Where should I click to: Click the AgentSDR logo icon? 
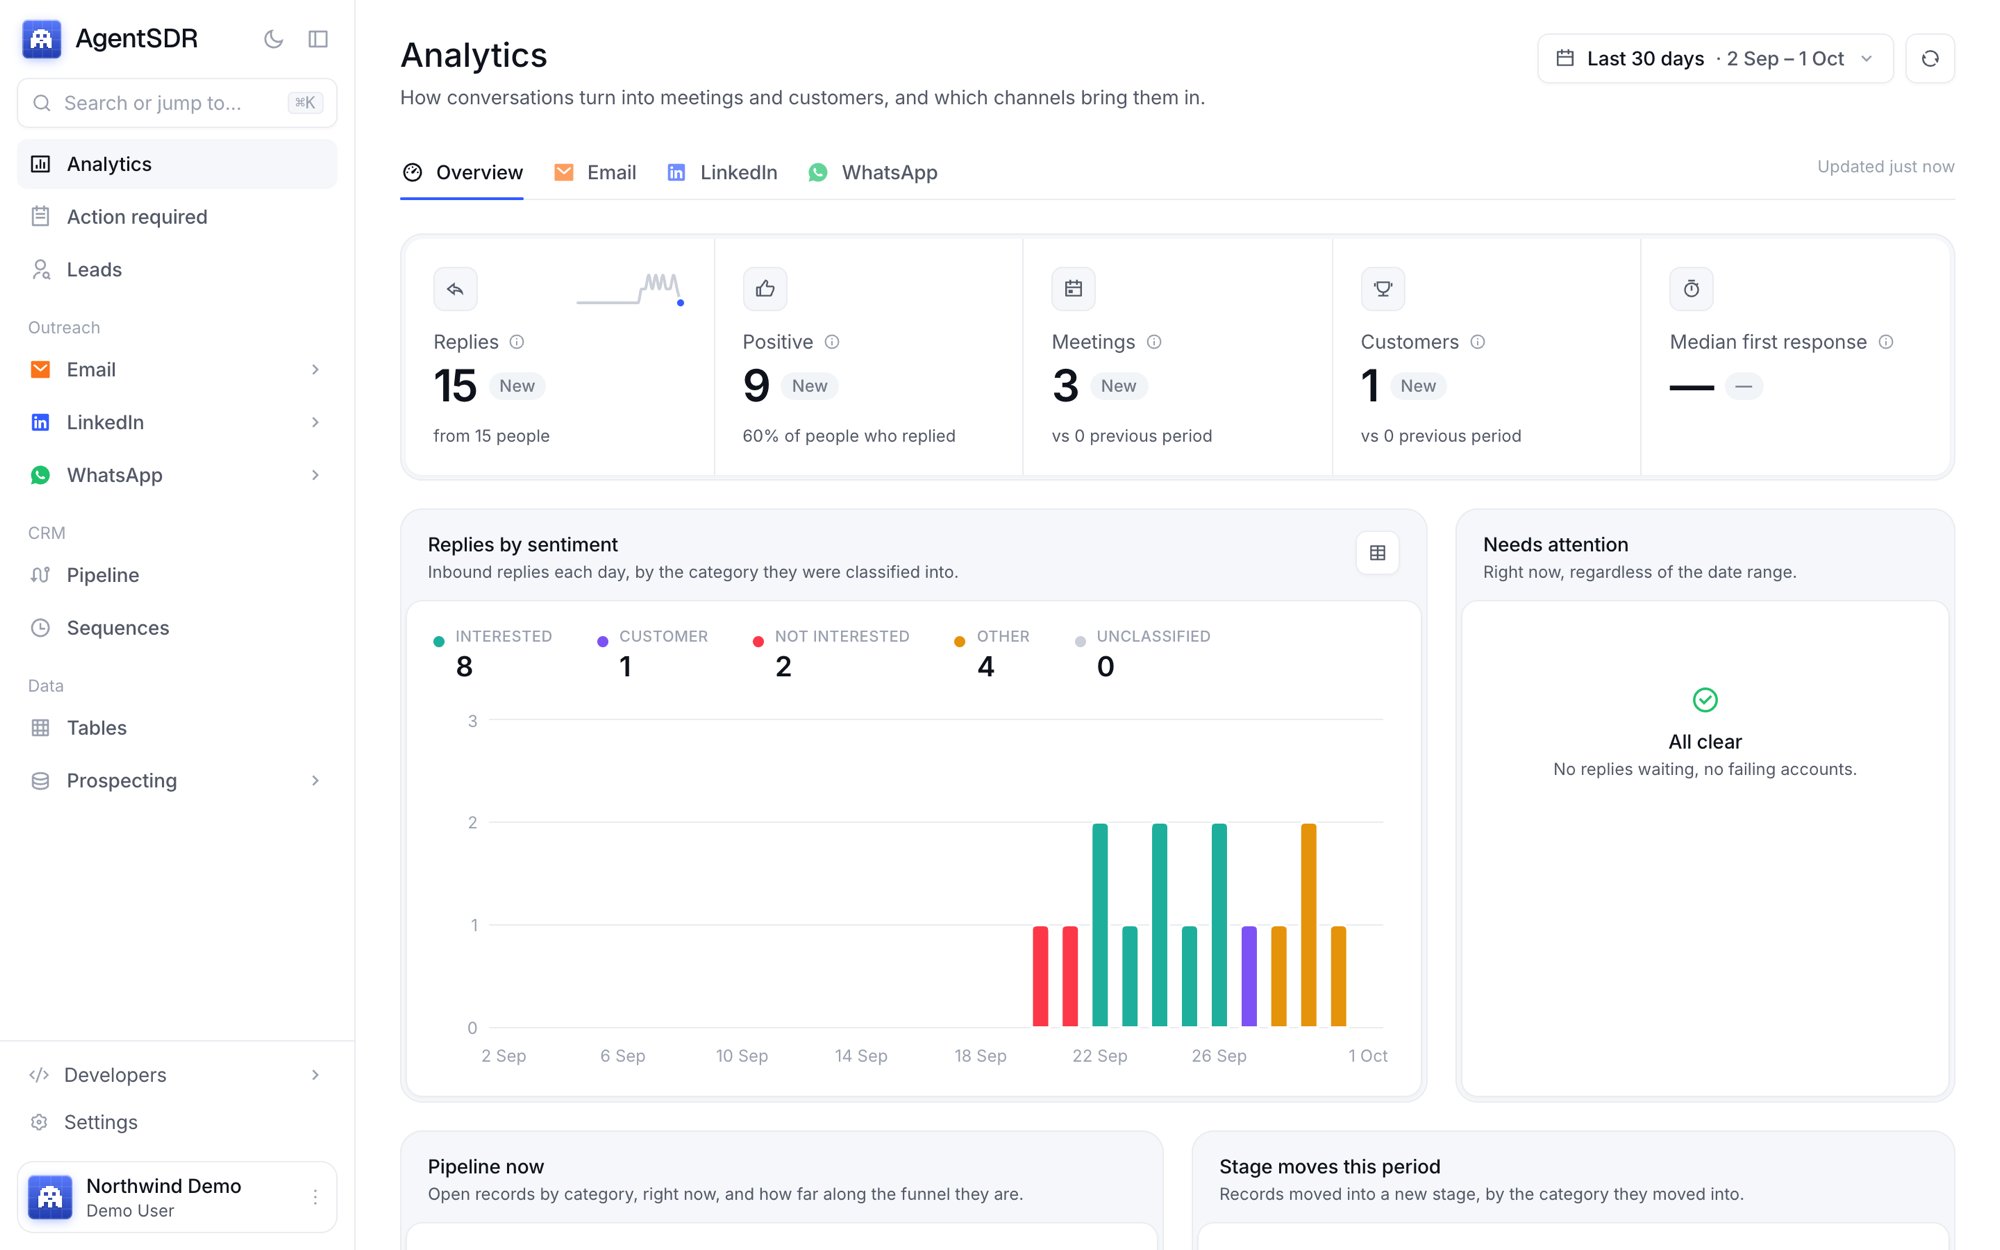pyautogui.click(x=41, y=39)
